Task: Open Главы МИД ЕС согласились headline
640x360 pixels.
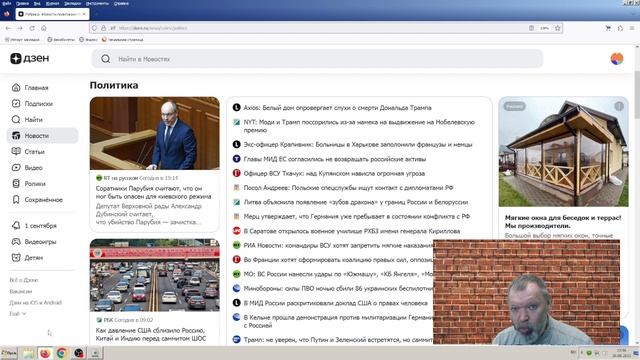Action: click(335, 159)
